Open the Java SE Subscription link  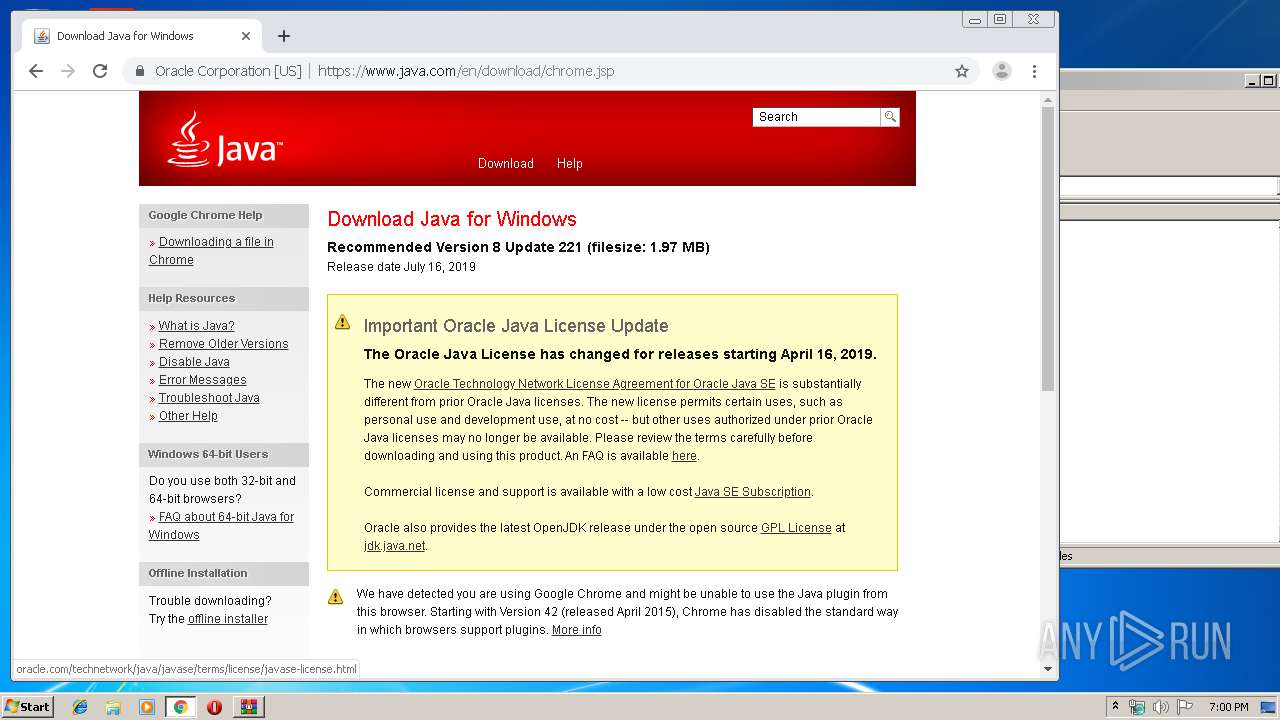coord(753,492)
